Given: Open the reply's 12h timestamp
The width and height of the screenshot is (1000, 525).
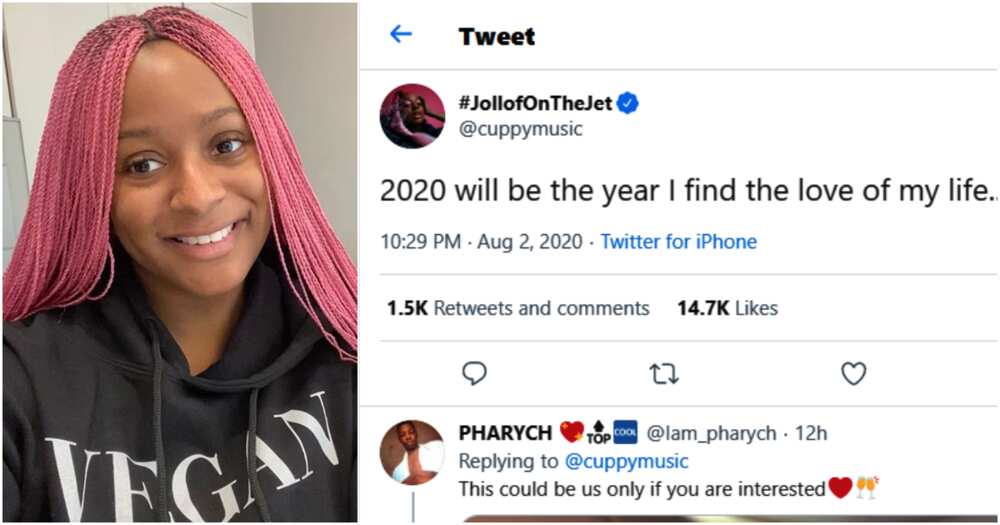Looking at the screenshot, I should [811, 433].
